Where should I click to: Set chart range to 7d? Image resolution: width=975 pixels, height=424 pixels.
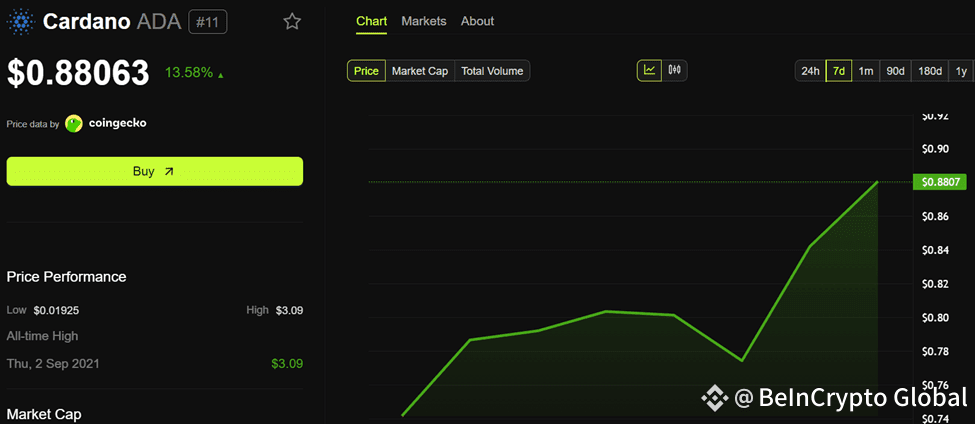[x=839, y=71]
